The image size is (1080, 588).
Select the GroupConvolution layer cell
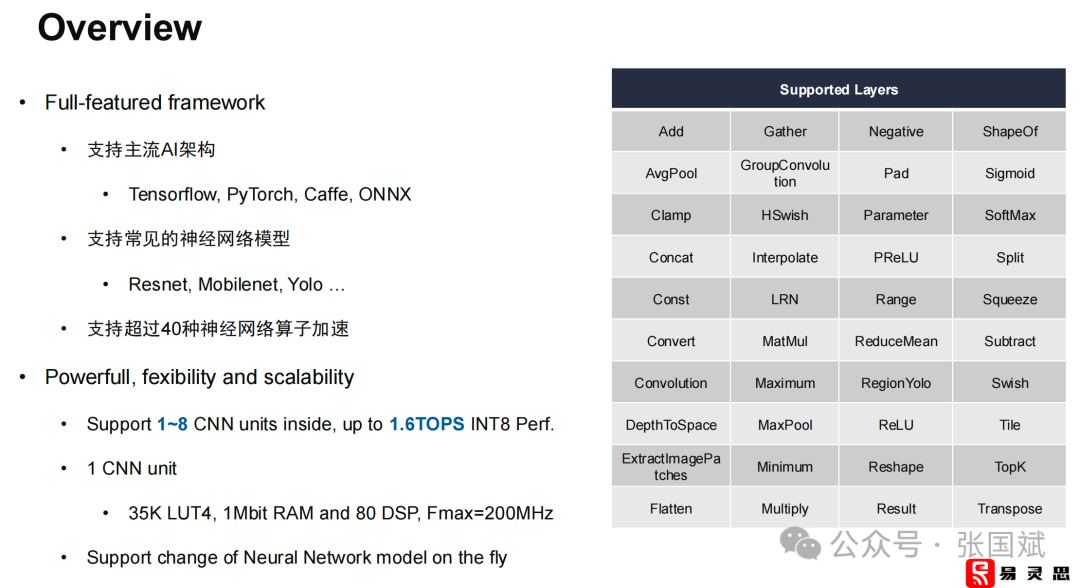coord(784,172)
